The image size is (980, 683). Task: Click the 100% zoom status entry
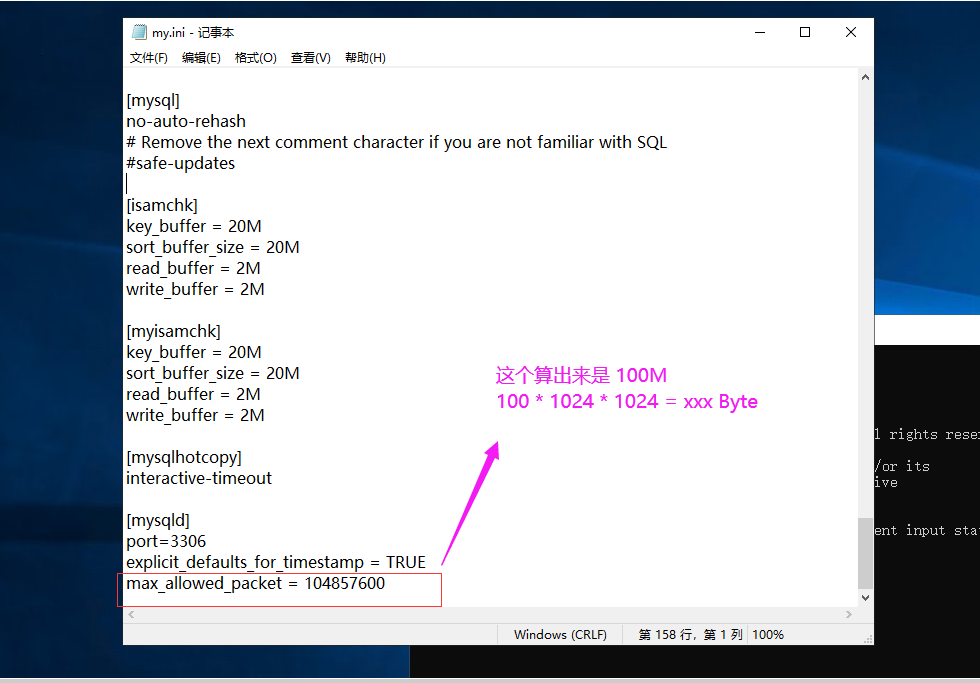coord(768,635)
